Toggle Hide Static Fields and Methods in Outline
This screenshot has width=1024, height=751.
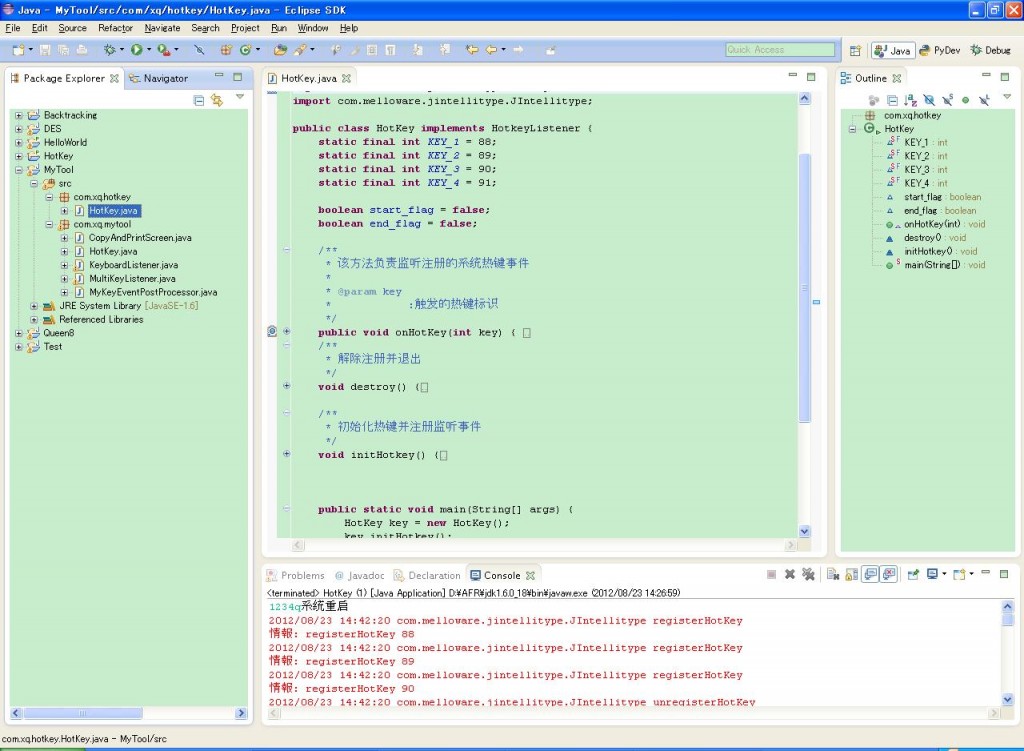click(x=947, y=100)
